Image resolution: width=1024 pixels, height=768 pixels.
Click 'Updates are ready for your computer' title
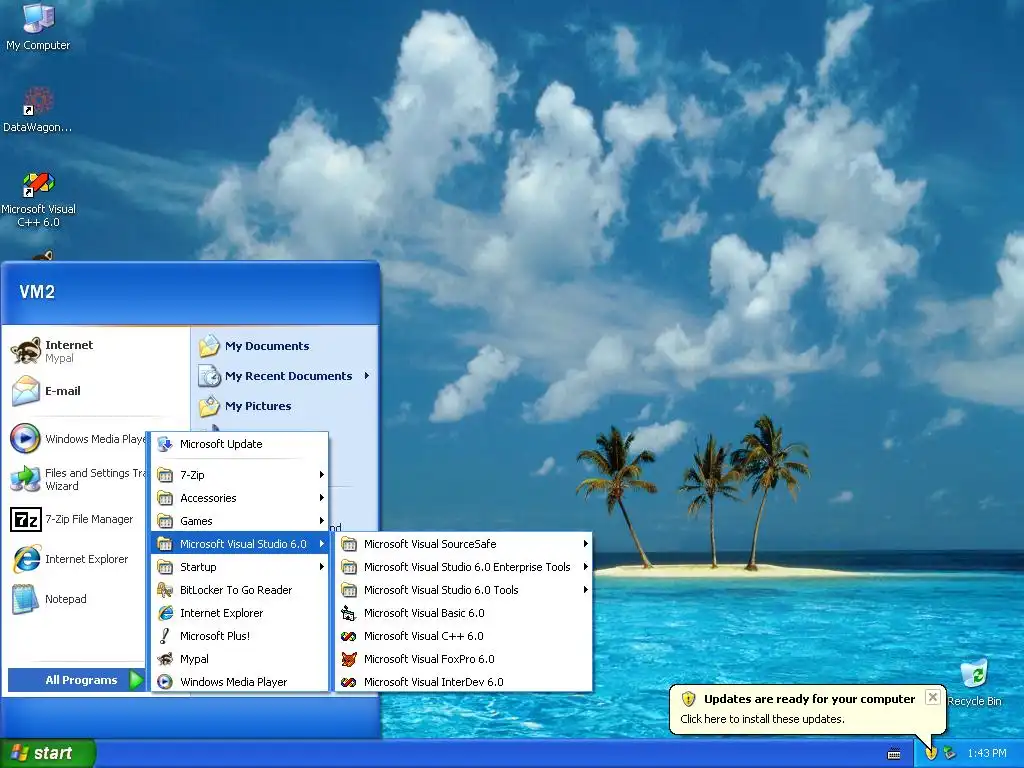(809, 699)
